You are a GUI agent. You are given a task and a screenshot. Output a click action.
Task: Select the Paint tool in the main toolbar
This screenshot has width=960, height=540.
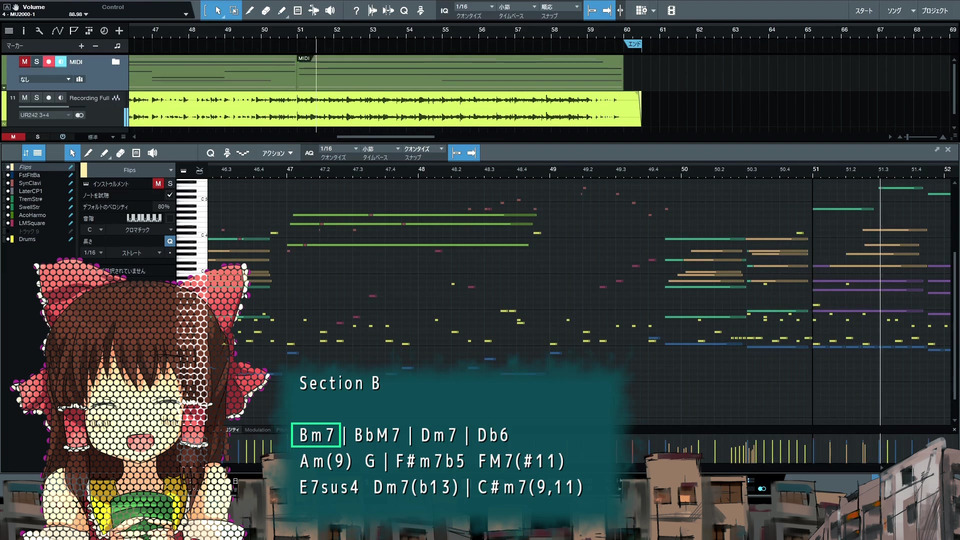(x=282, y=10)
